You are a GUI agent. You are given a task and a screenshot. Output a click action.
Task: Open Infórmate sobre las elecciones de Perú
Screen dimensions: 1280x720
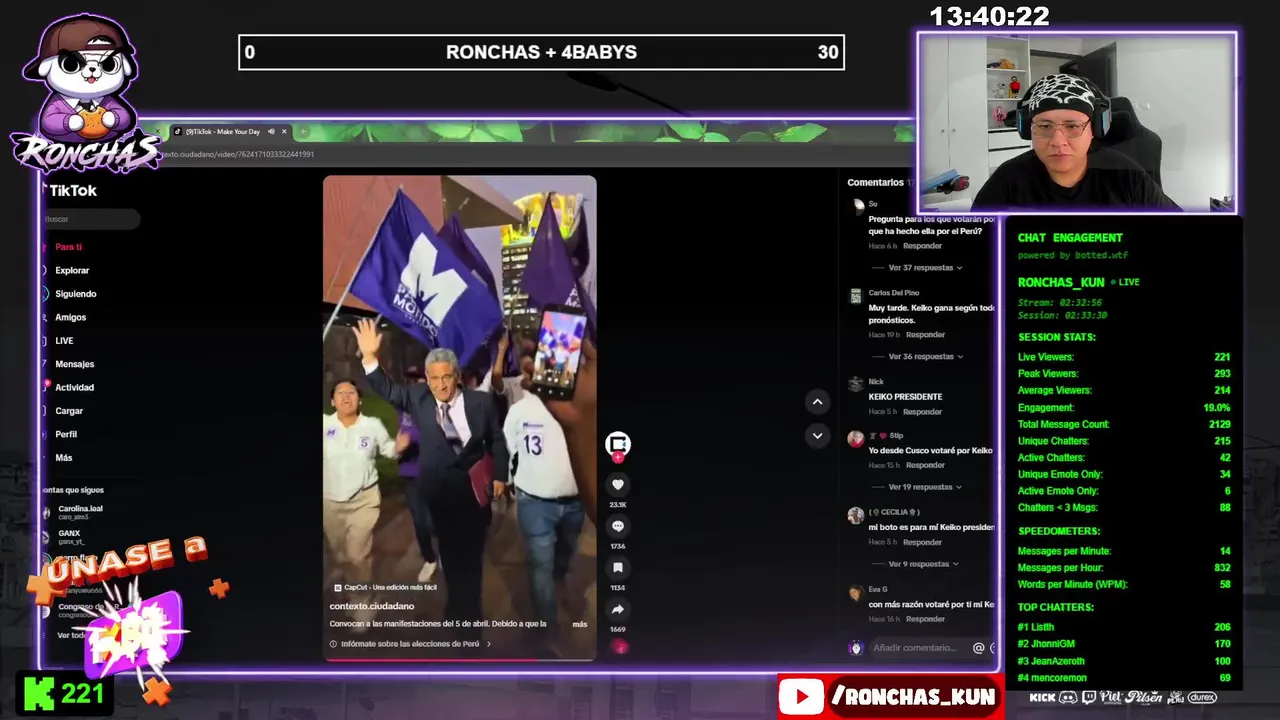tap(410, 644)
